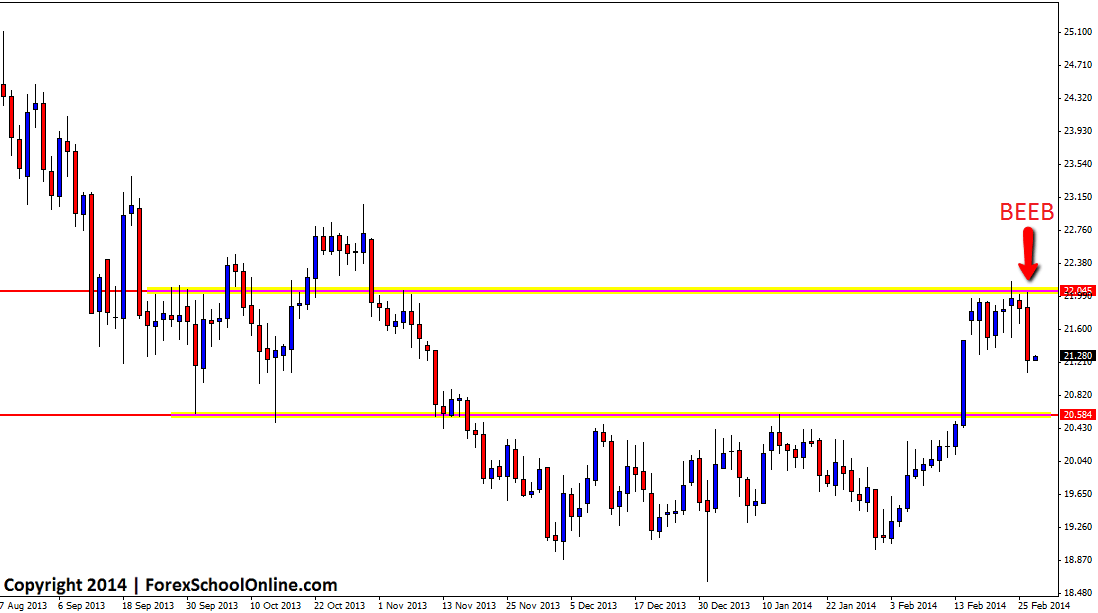Click the BEEB text label
This screenshot has width=1098, height=613.
[x=1027, y=212]
